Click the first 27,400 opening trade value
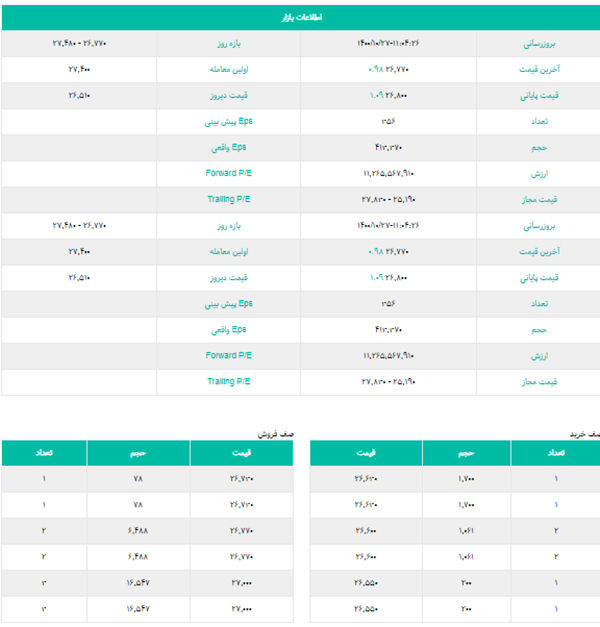Viewport: 600px width, 627px height. 79,70
